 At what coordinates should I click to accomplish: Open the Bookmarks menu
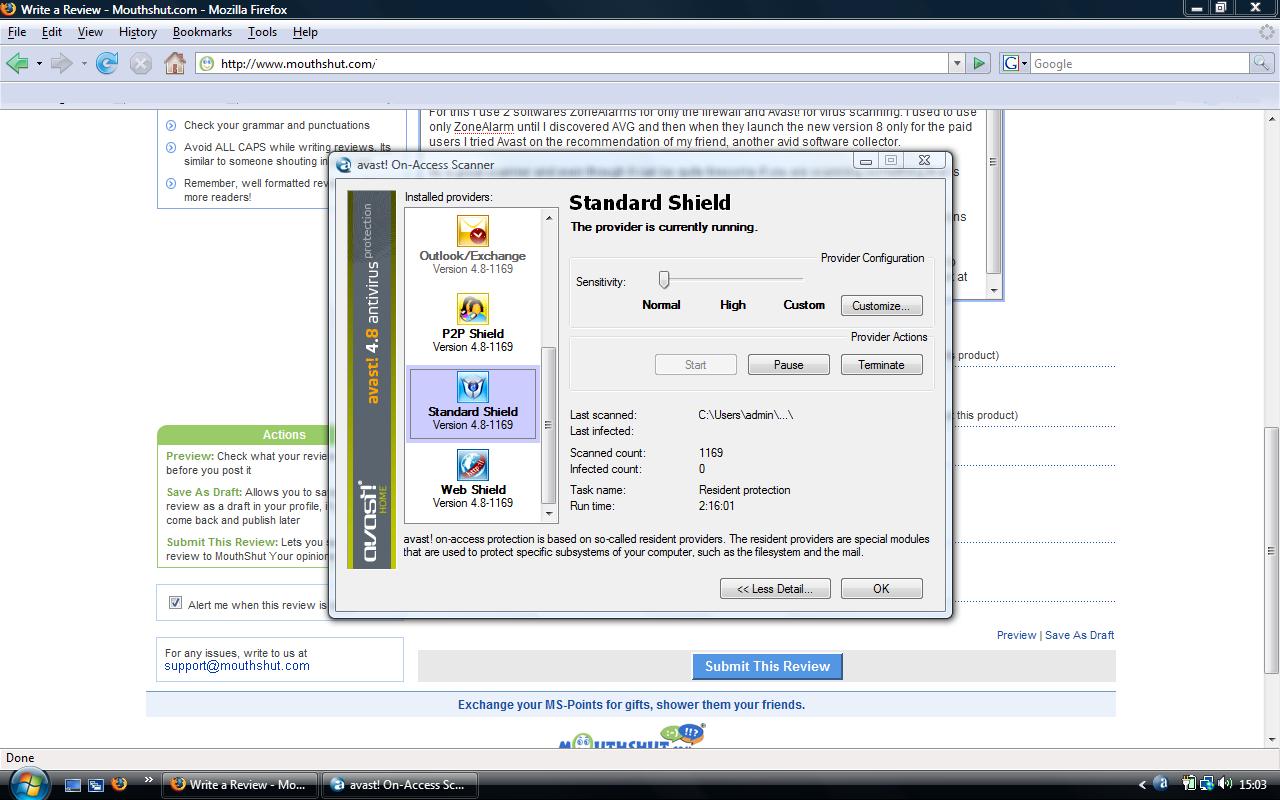click(x=202, y=32)
